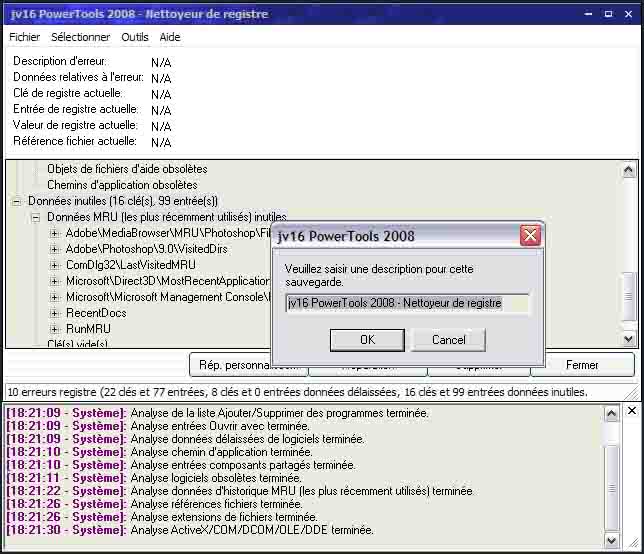Select Adobe\Photoshop\9.0\VisitedDirs row text
The image size is (644, 554).
146,249
